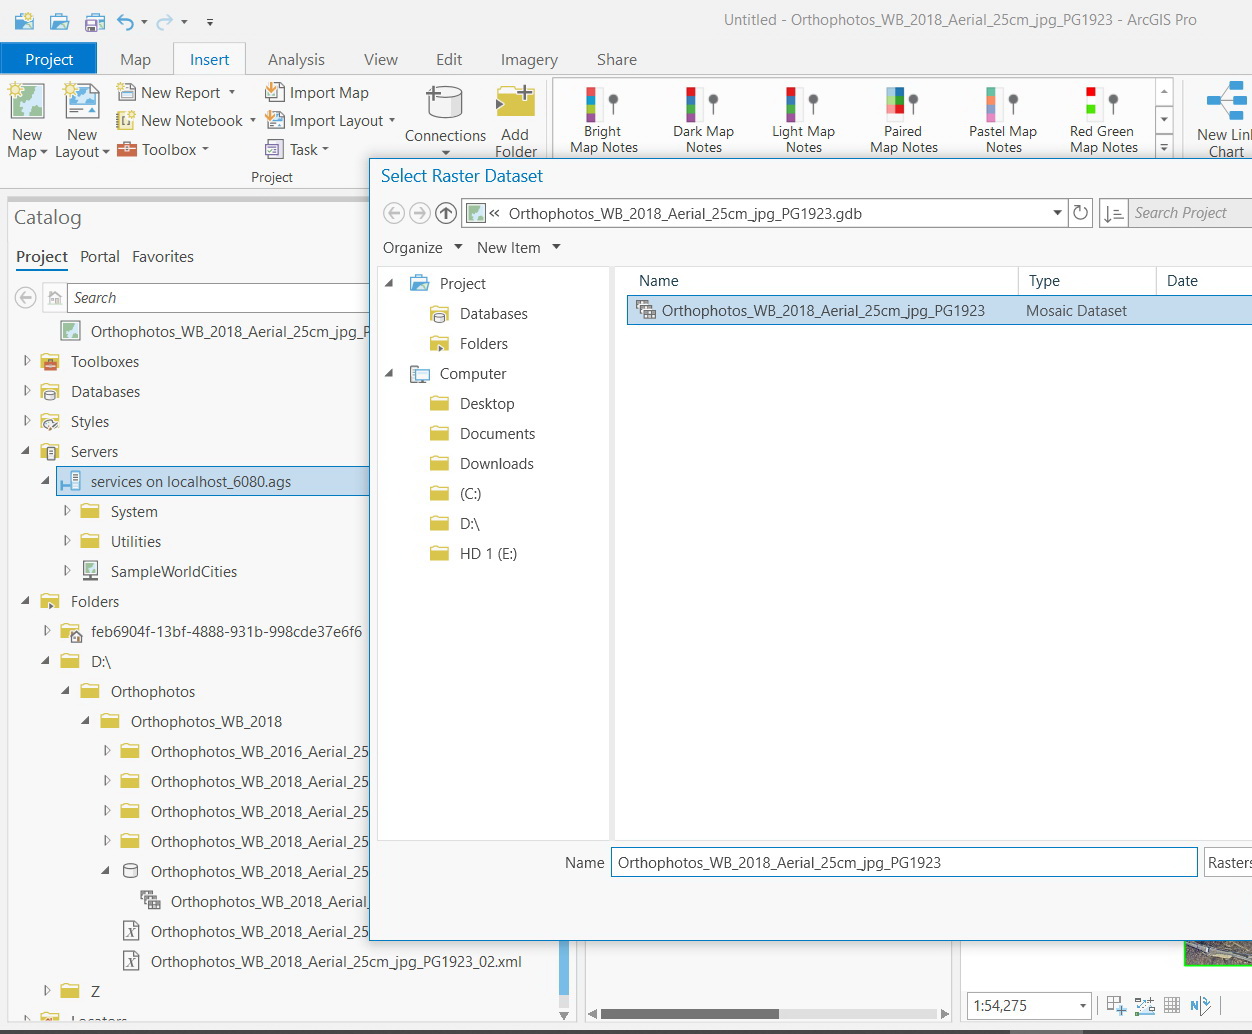Expand the Z folder node
The height and width of the screenshot is (1034, 1252).
47,991
